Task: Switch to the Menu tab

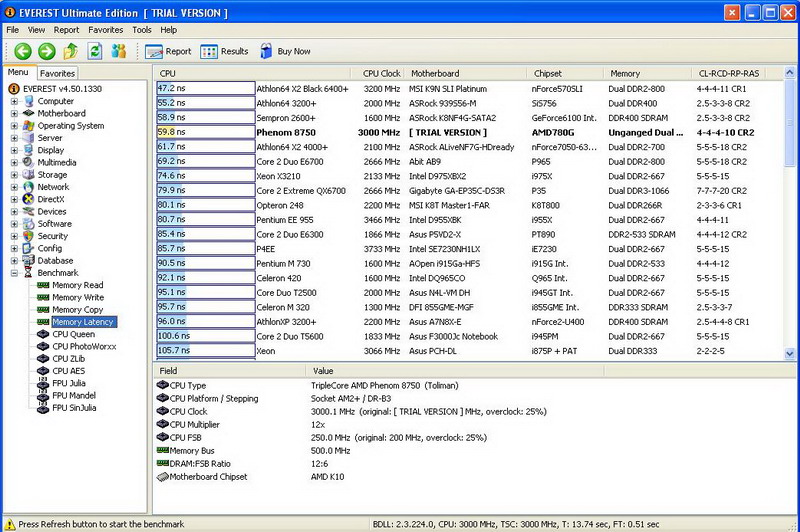Action: (x=18, y=72)
